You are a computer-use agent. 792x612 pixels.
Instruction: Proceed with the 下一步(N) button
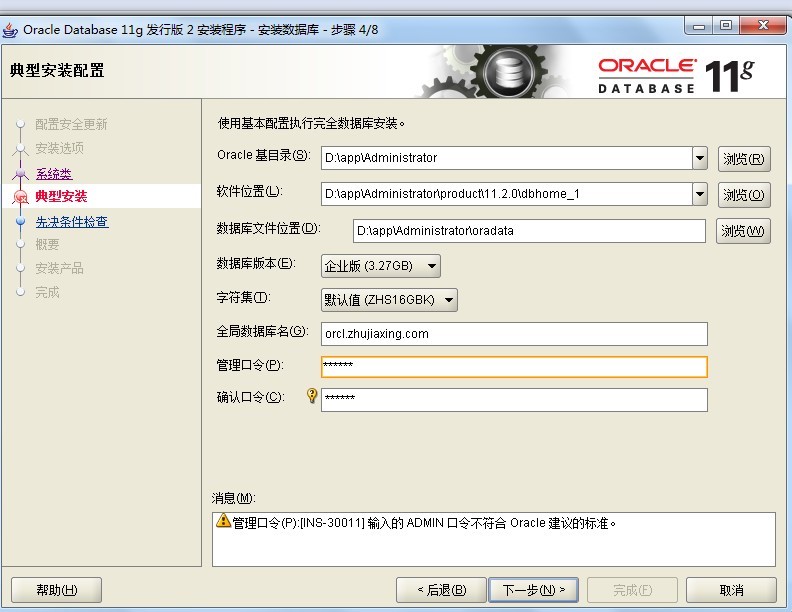[x=534, y=590]
